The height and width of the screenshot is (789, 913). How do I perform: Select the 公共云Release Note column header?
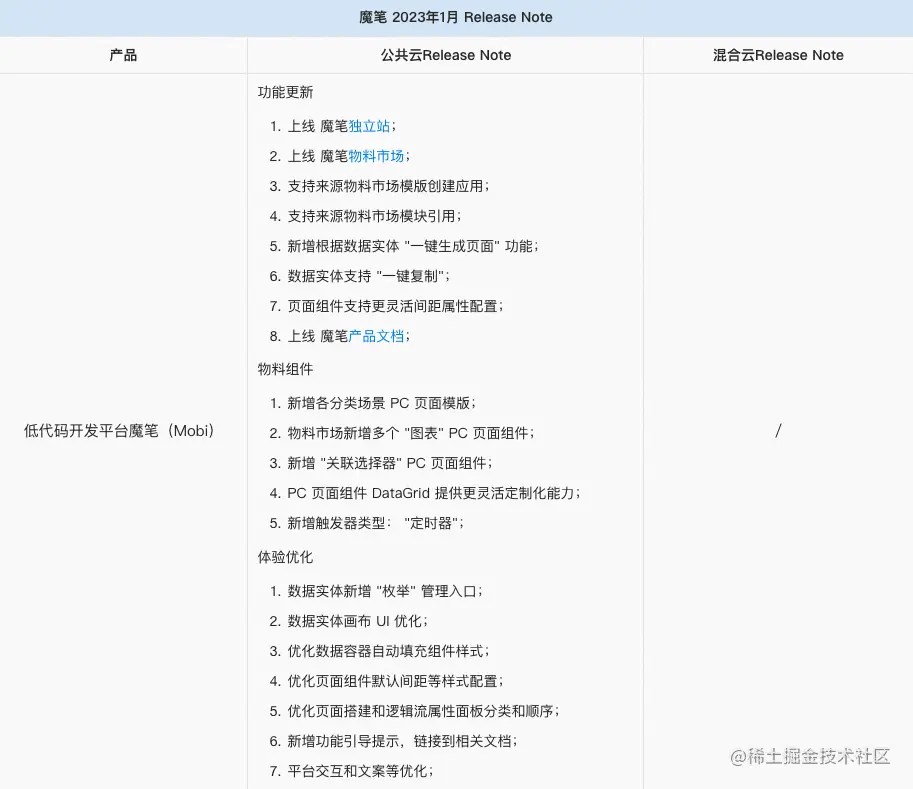tap(445, 55)
